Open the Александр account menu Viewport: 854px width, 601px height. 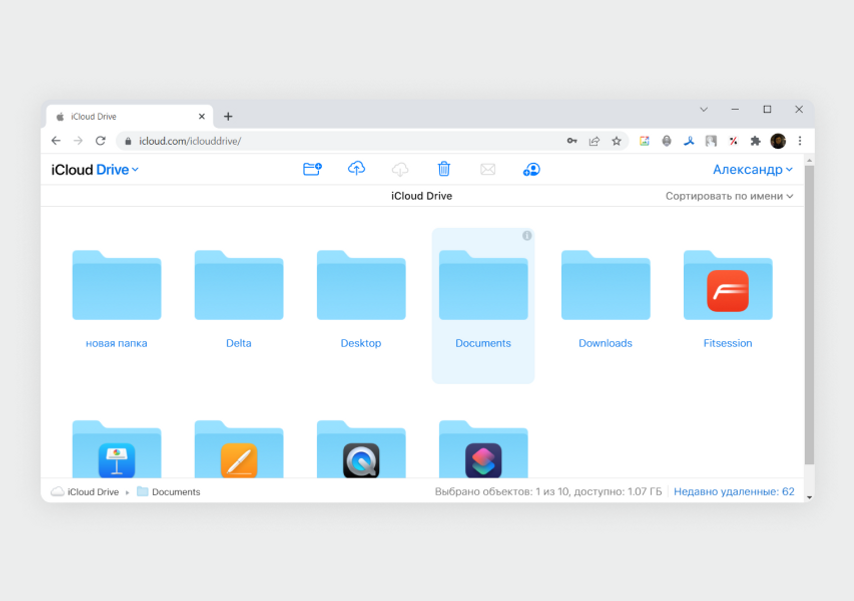(x=753, y=169)
